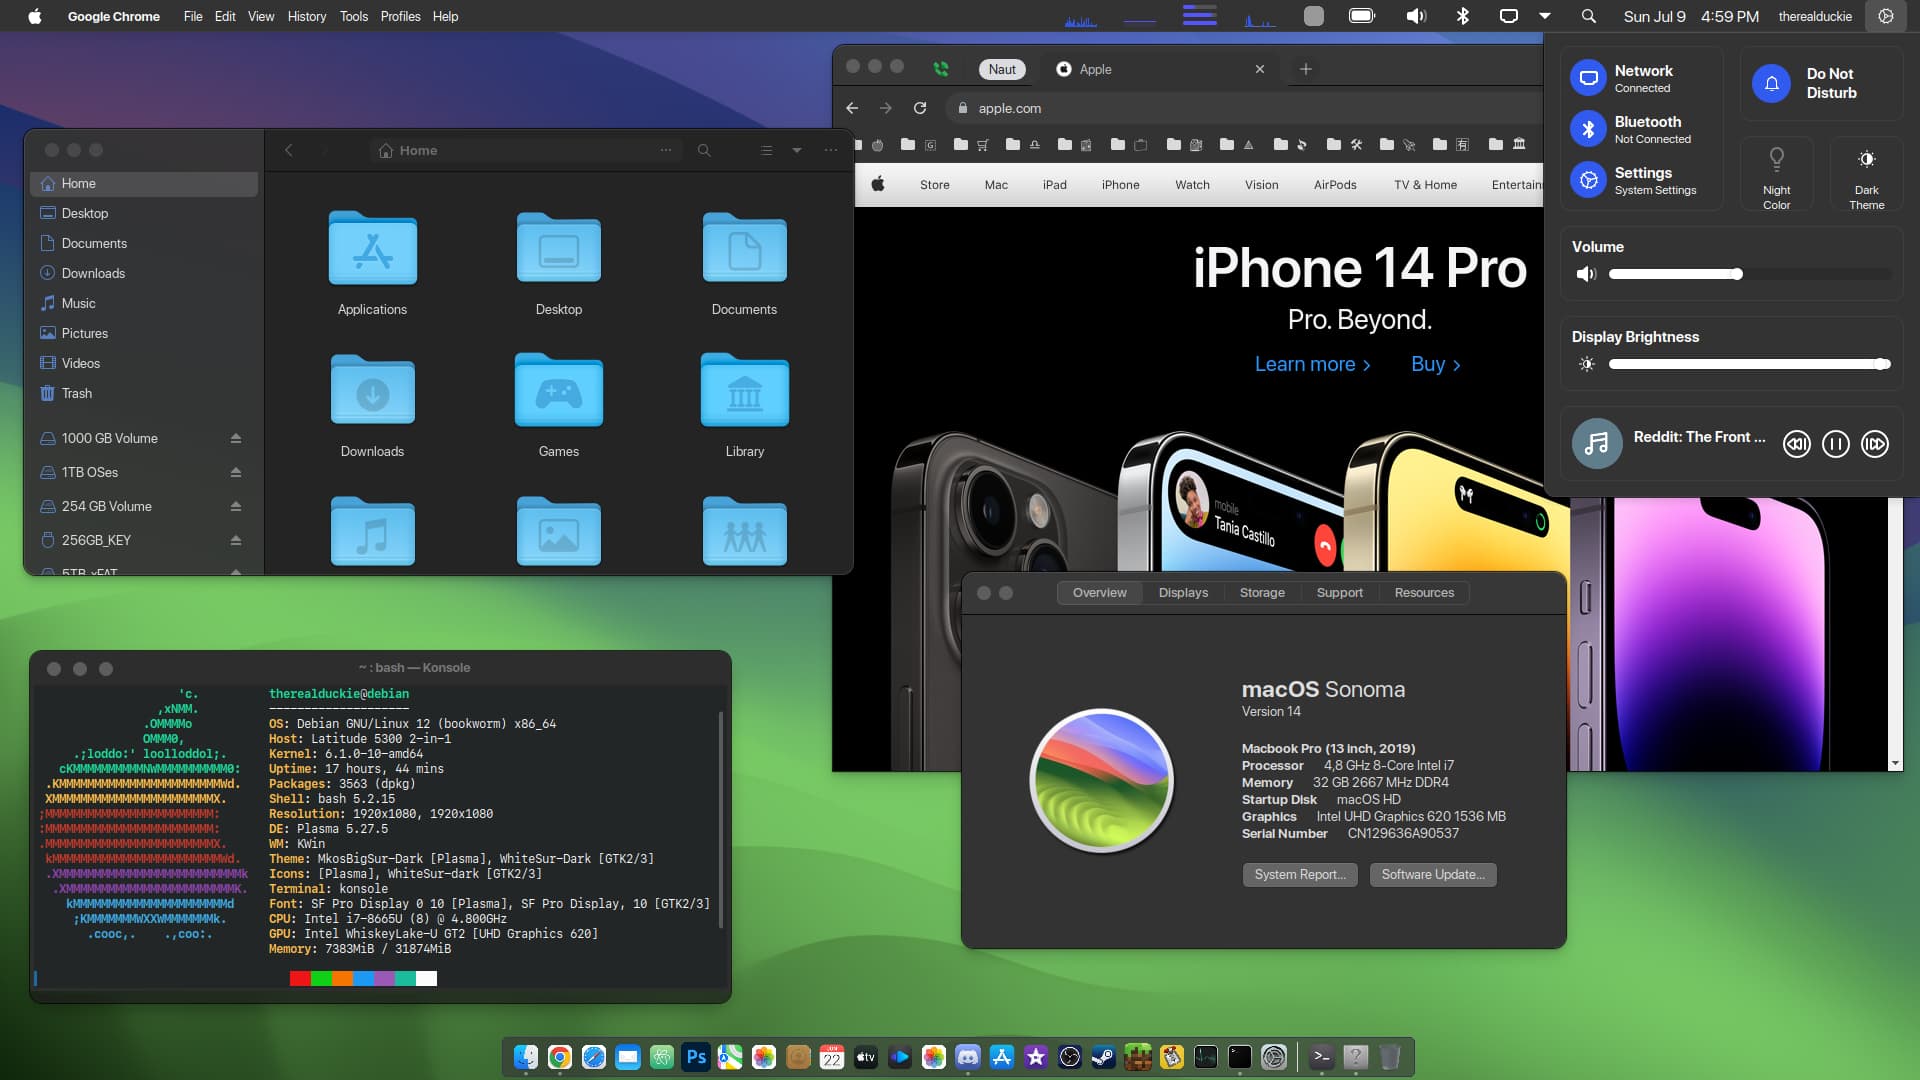Image resolution: width=1920 pixels, height=1080 pixels.
Task: Open System Settings from control panel
Action: point(1588,180)
